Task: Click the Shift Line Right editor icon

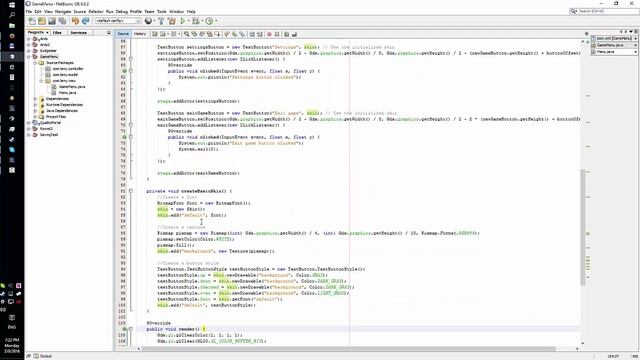Action: click(x=260, y=34)
